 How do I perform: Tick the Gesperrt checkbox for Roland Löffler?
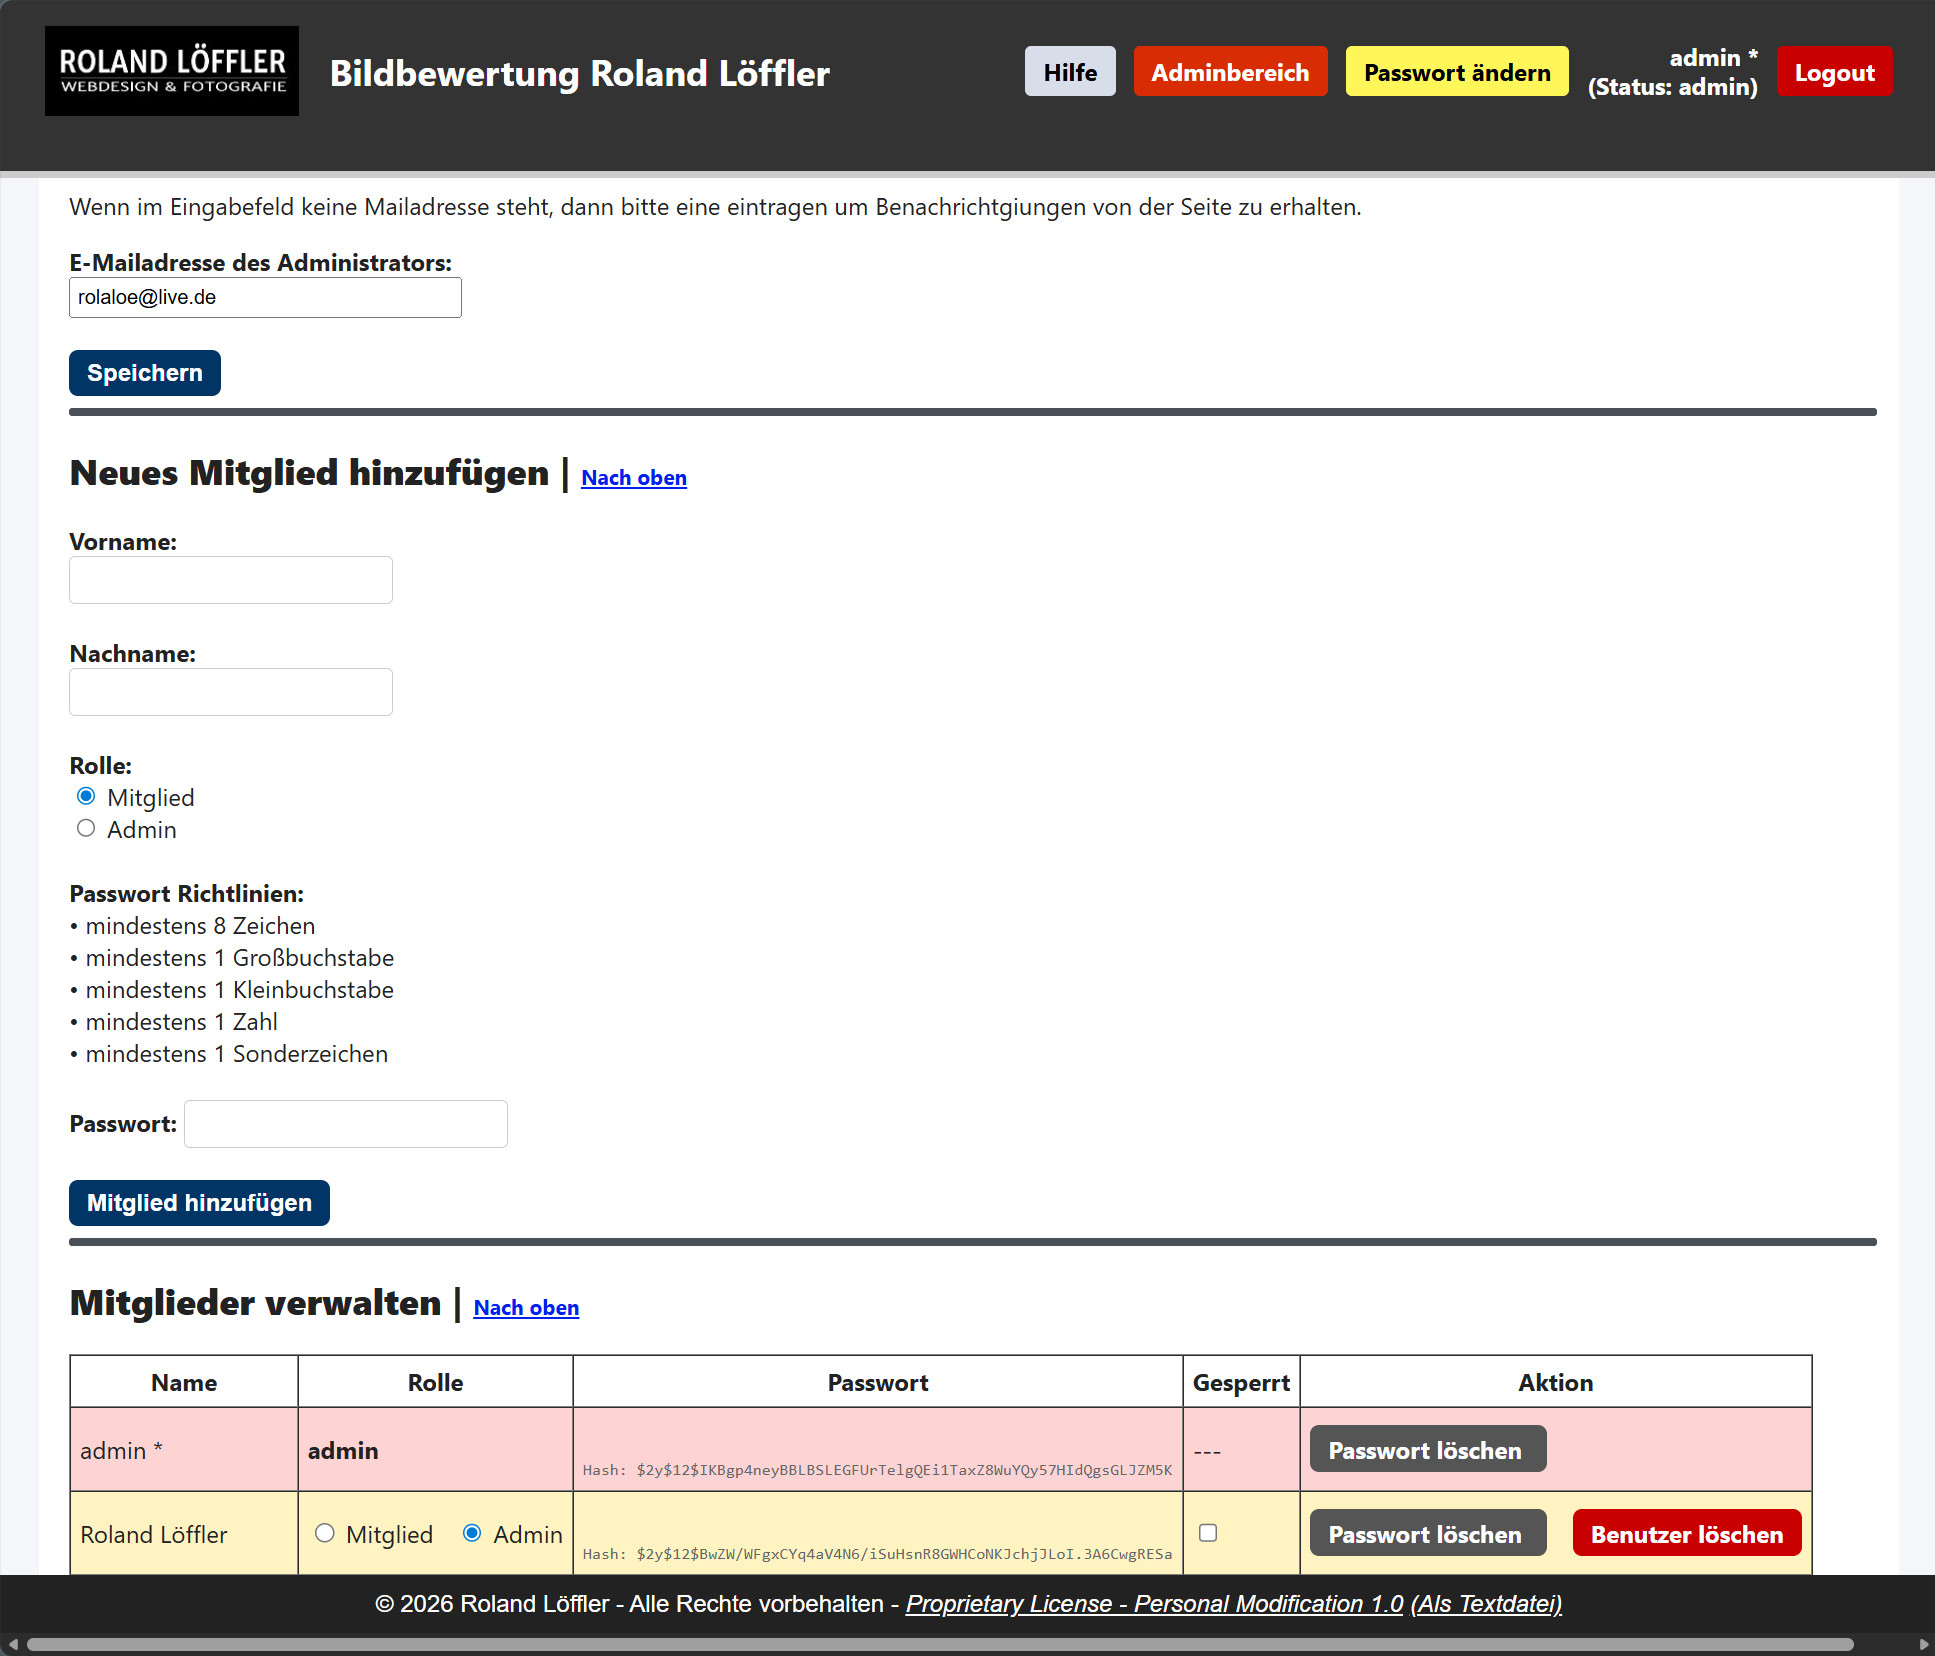(1207, 1533)
